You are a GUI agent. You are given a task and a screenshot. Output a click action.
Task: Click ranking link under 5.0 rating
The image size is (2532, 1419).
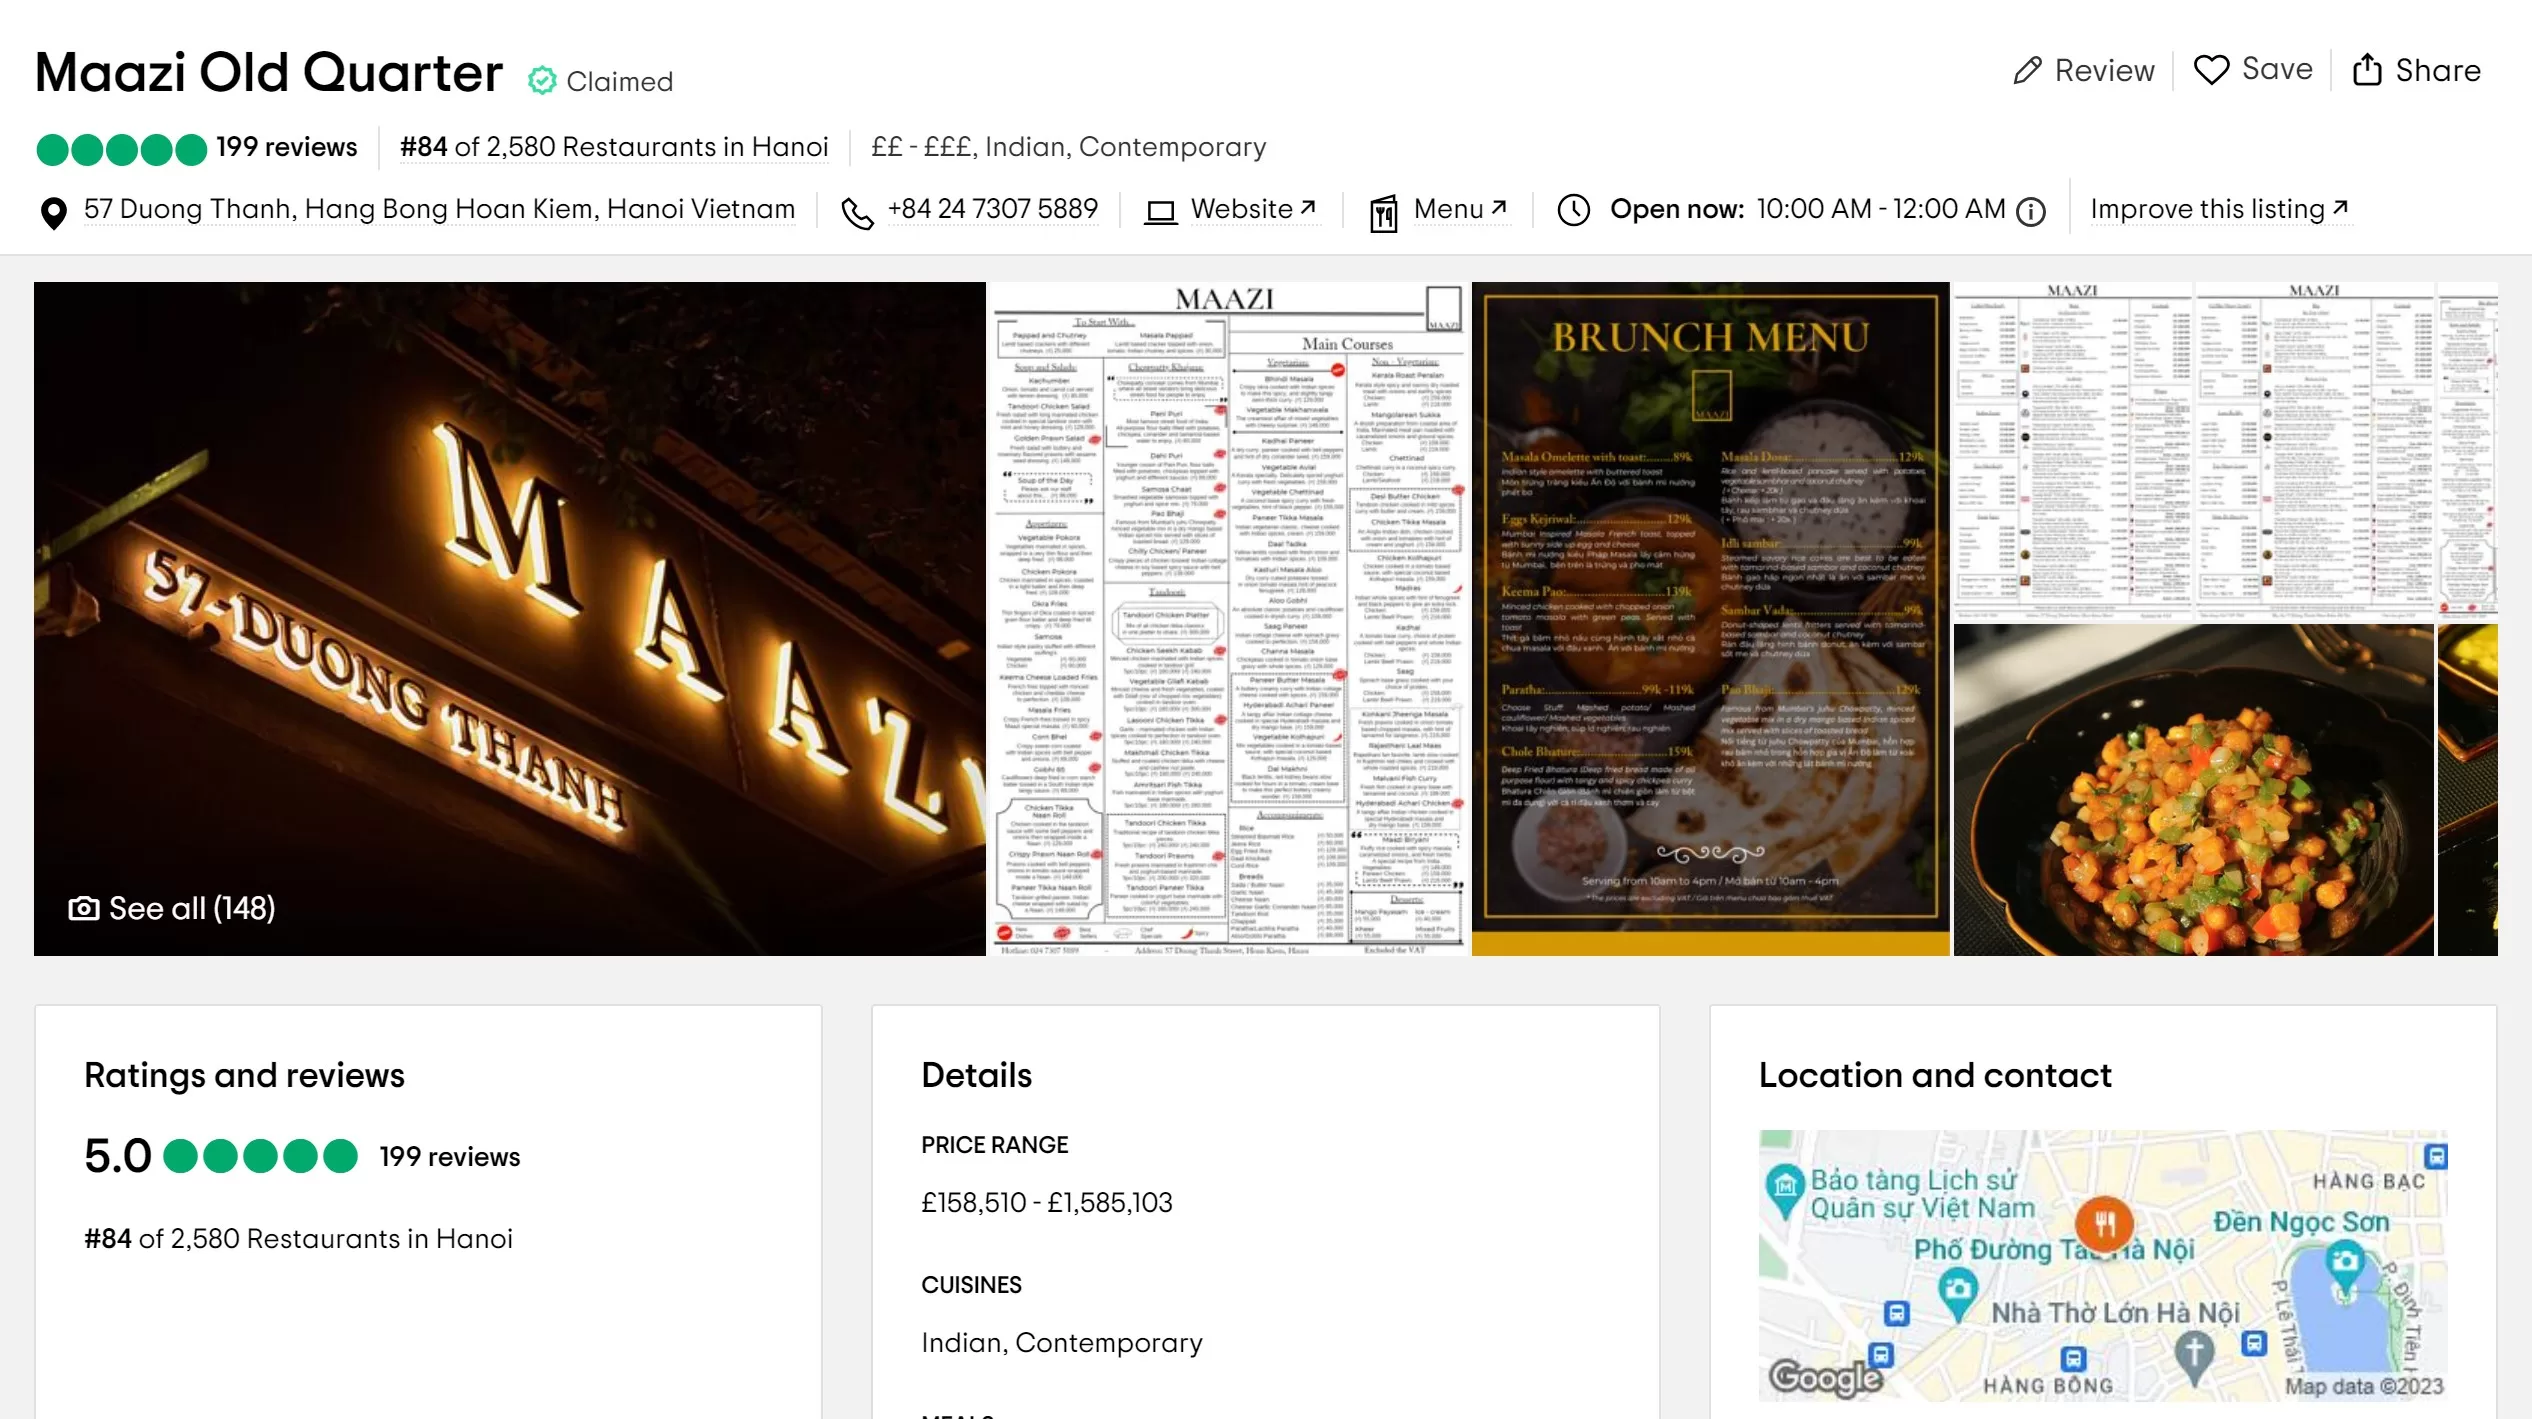(298, 1239)
